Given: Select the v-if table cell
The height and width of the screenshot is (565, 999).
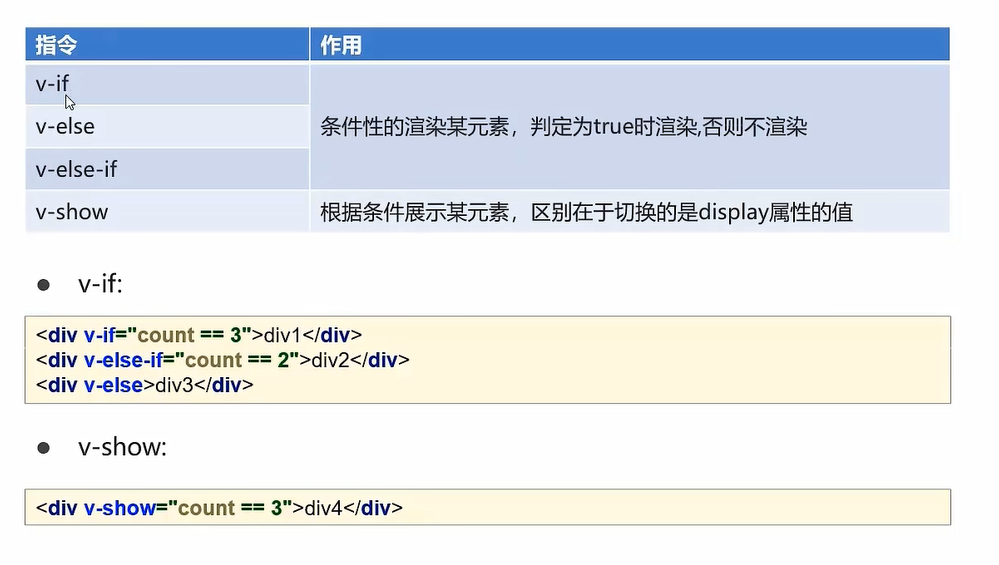Looking at the screenshot, I should pos(167,84).
